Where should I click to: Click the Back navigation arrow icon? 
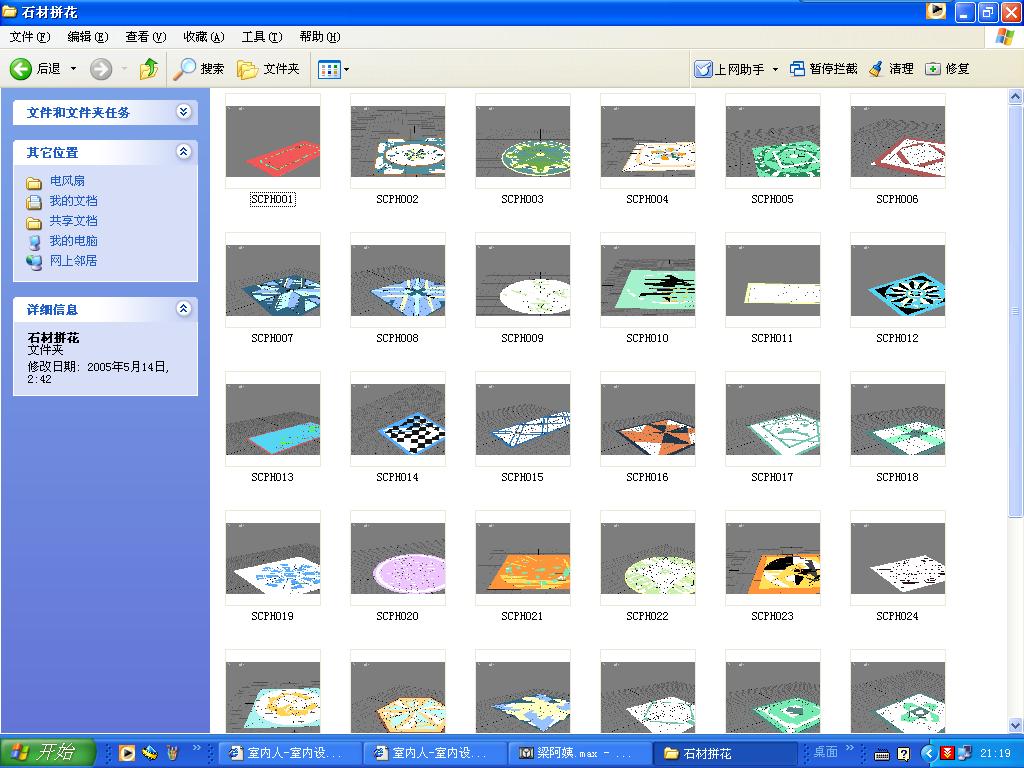21,69
